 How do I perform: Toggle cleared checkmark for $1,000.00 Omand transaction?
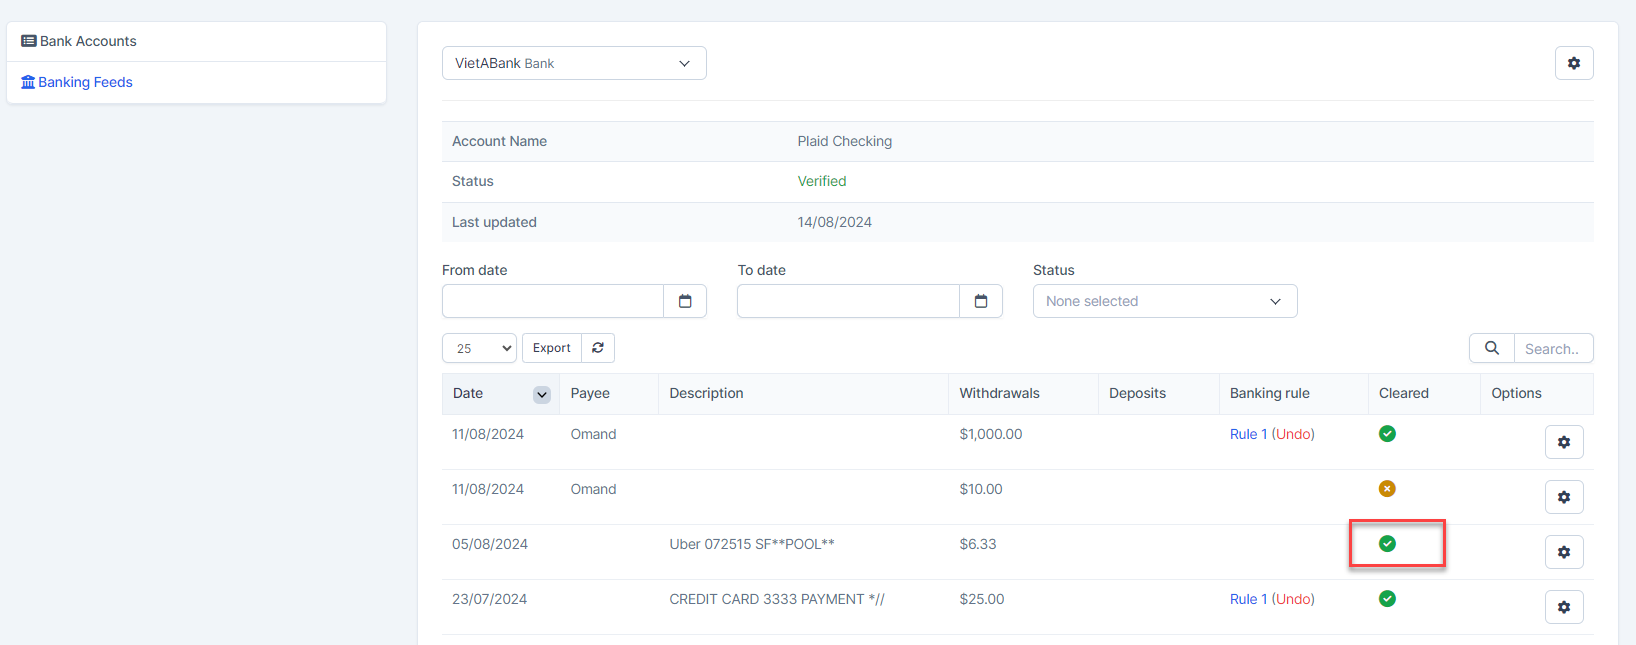tap(1387, 434)
